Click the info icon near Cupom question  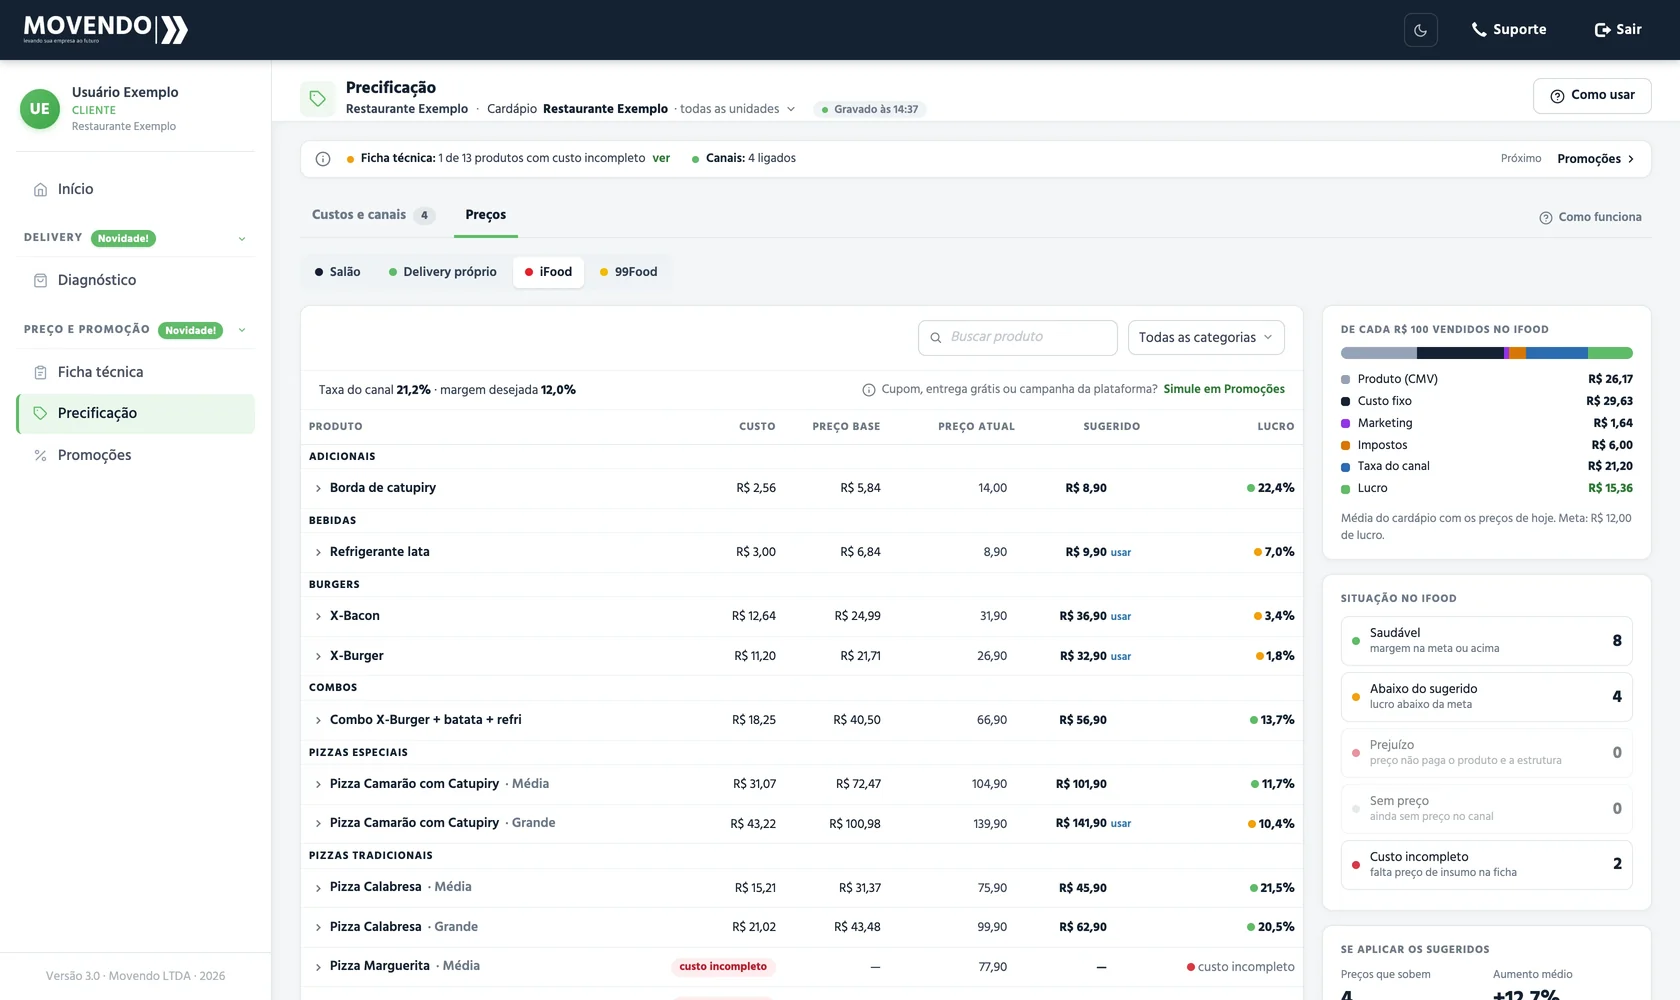[869, 390]
